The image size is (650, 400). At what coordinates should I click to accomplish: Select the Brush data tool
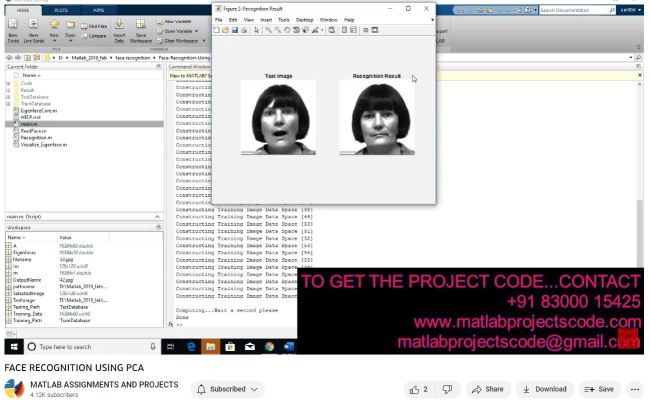tap(315, 30)
